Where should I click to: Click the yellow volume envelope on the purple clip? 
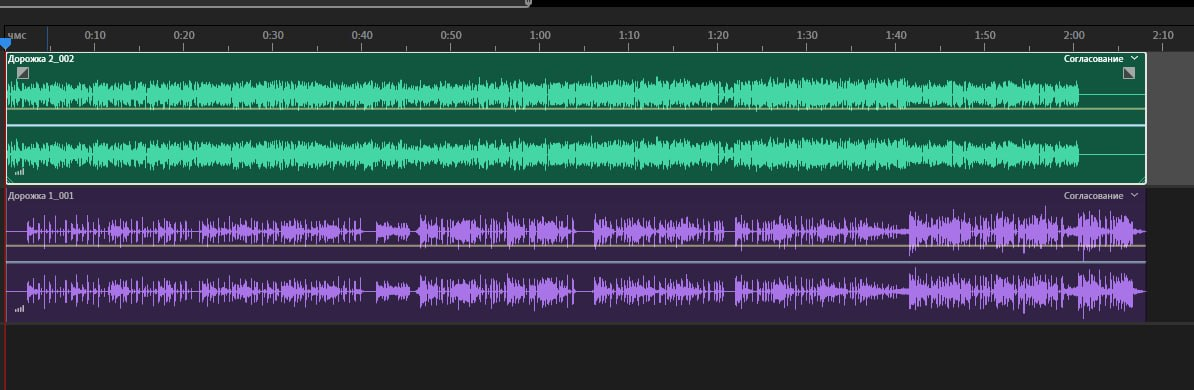pyautogui.click(x=576, y=246)
